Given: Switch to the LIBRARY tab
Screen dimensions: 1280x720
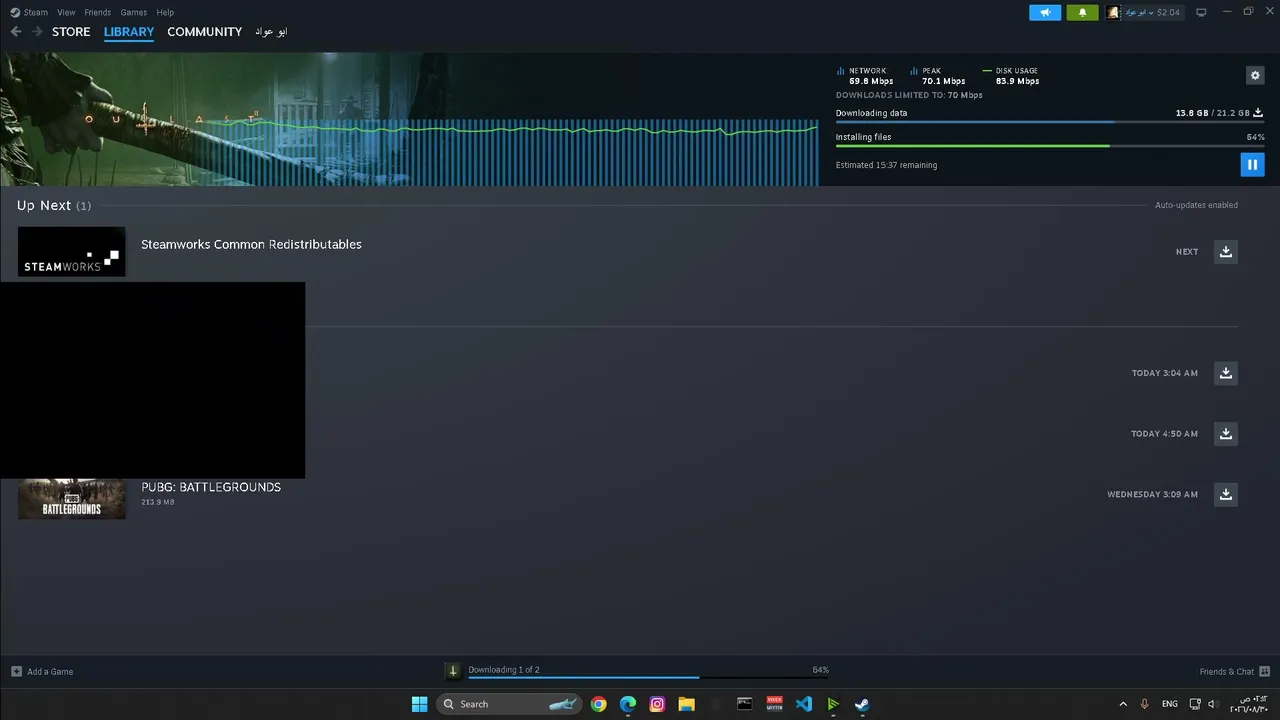Looking at the screenshot, I should [129, 32].
